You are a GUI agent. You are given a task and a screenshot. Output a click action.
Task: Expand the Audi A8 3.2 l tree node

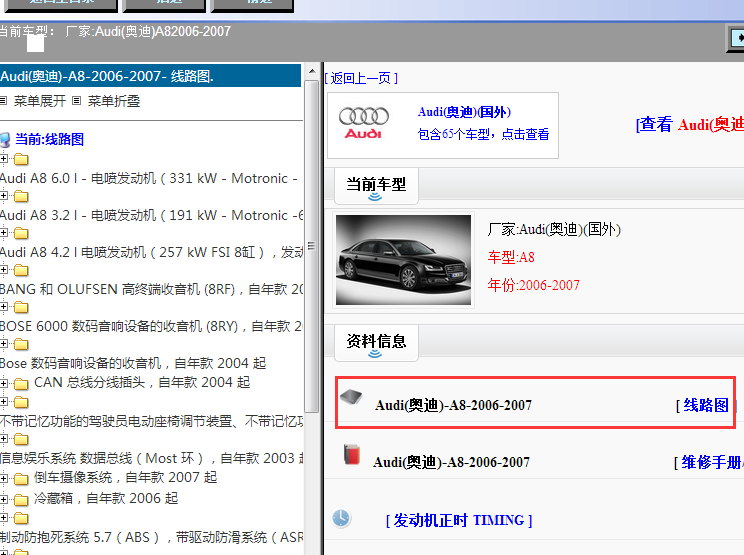(4, 196)
